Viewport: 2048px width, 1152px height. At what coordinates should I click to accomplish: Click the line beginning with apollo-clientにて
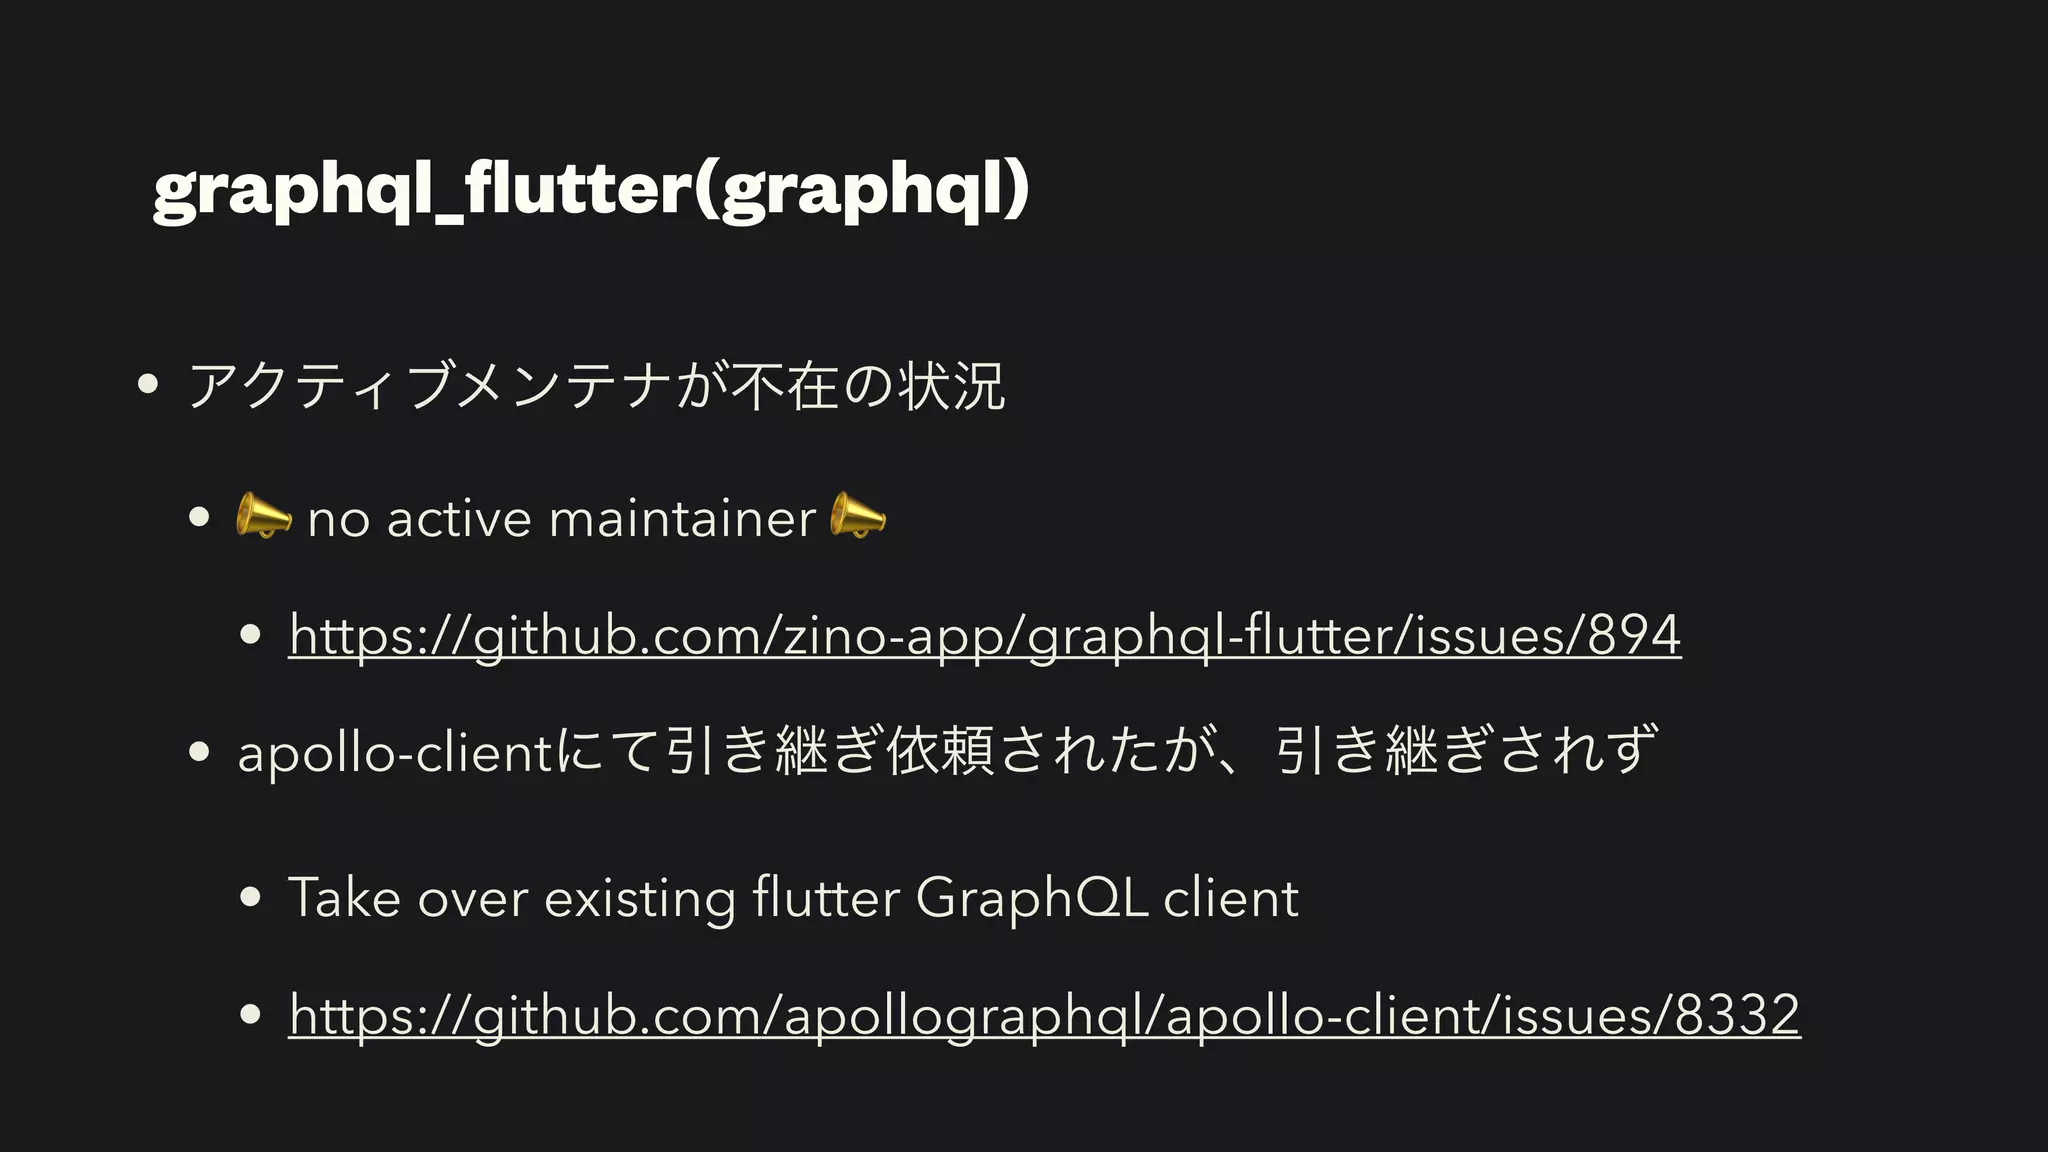click(x=946, y=751)
